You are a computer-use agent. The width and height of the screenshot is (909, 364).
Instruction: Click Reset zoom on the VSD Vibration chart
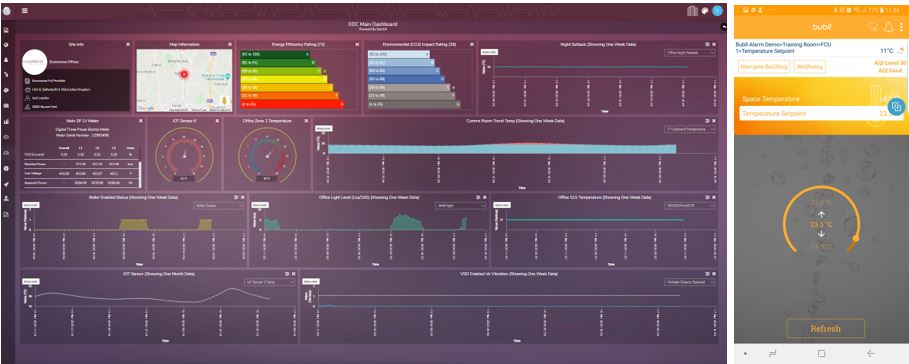(x=311, y=282)
